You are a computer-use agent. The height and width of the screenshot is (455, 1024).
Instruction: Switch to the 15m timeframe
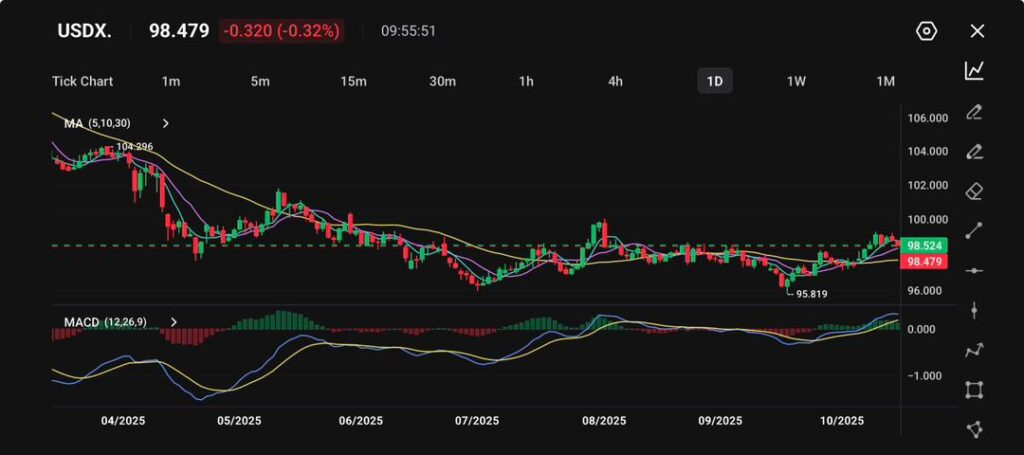coord(353,81)
